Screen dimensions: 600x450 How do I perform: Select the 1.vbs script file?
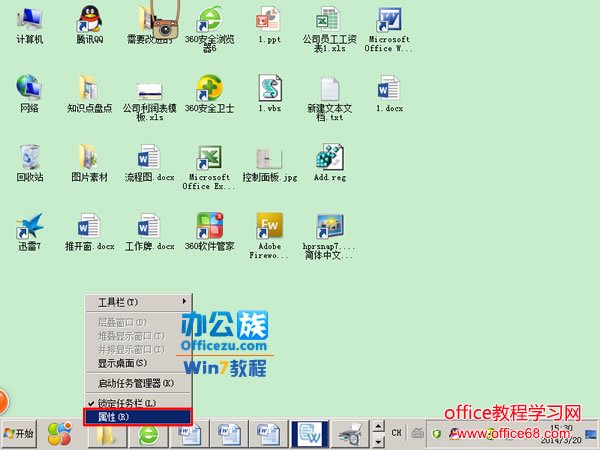pos(270,94)
